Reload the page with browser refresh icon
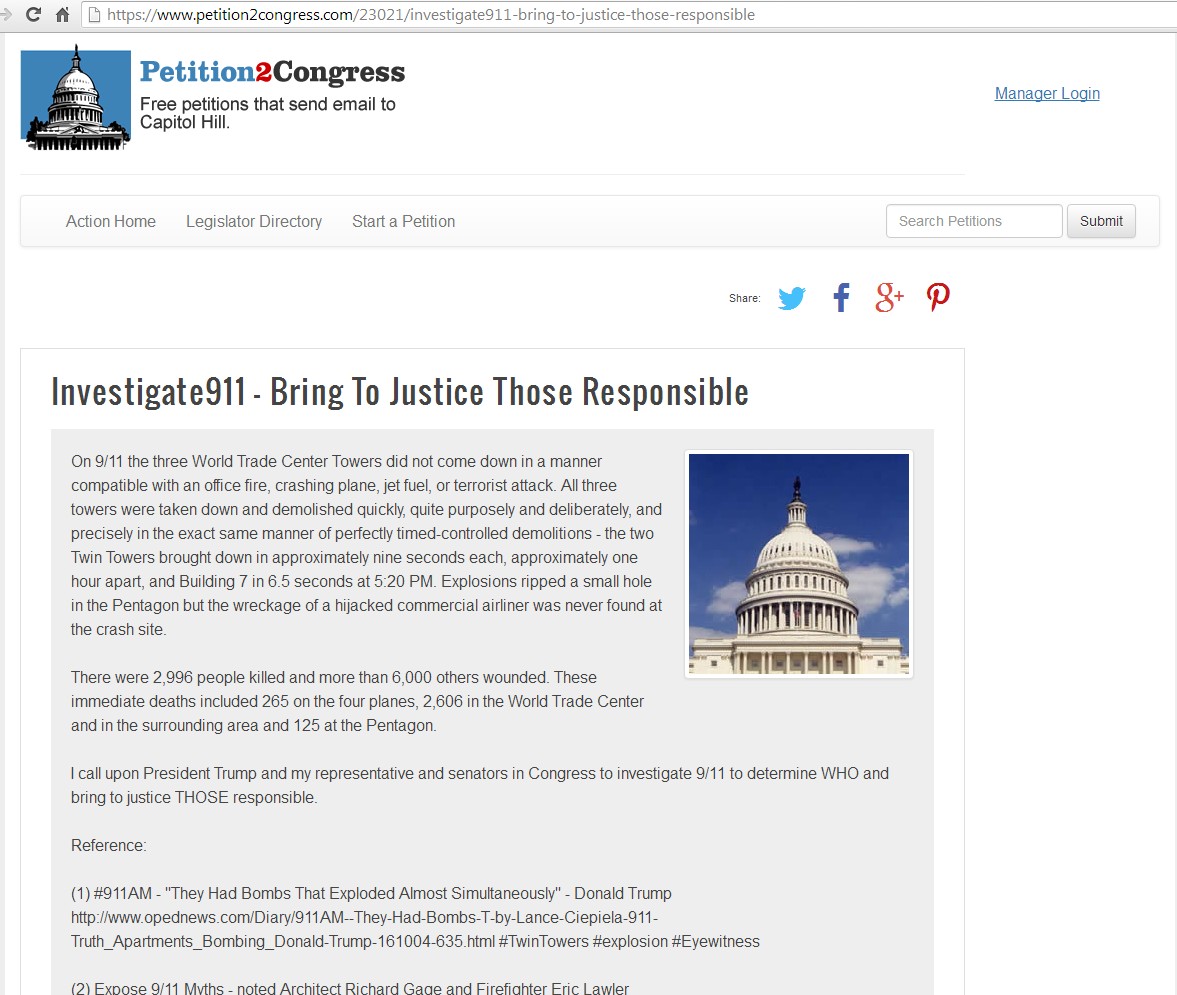Viewport: 1177px width, 995px height. coord(33,14)
